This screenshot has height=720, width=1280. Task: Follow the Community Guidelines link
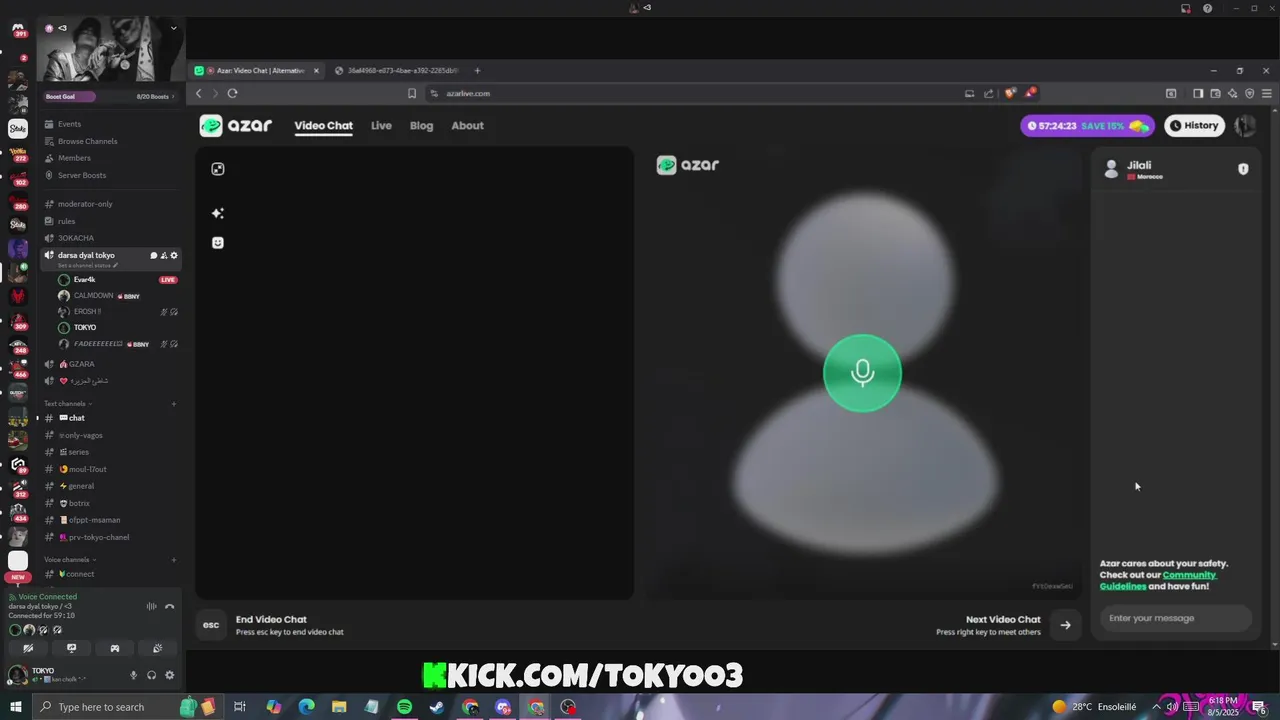click(1158, 581)
